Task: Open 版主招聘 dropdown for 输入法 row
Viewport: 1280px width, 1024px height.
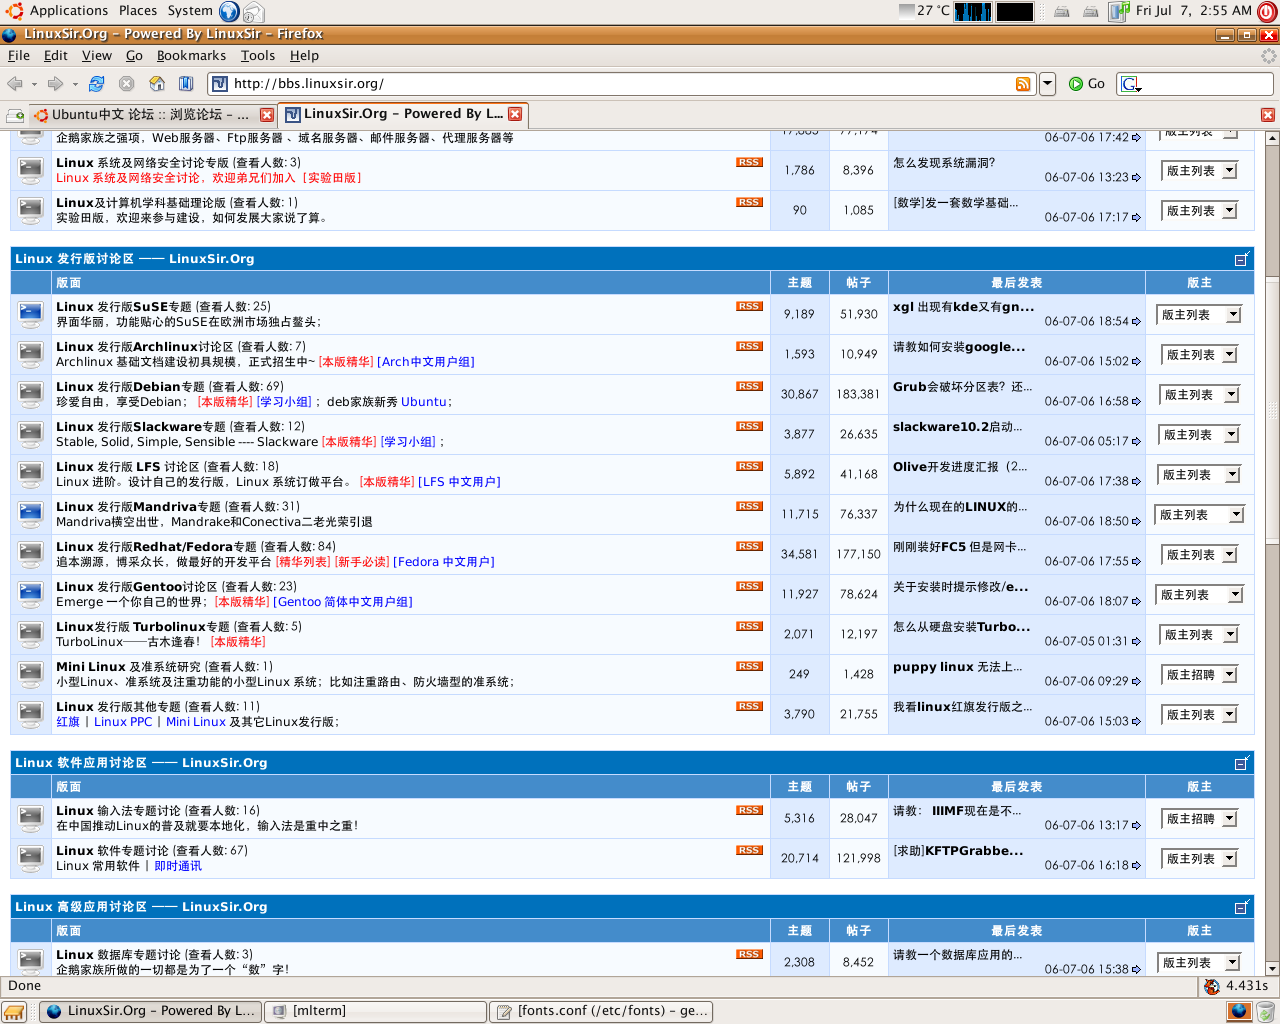Action: (1200, 819)
